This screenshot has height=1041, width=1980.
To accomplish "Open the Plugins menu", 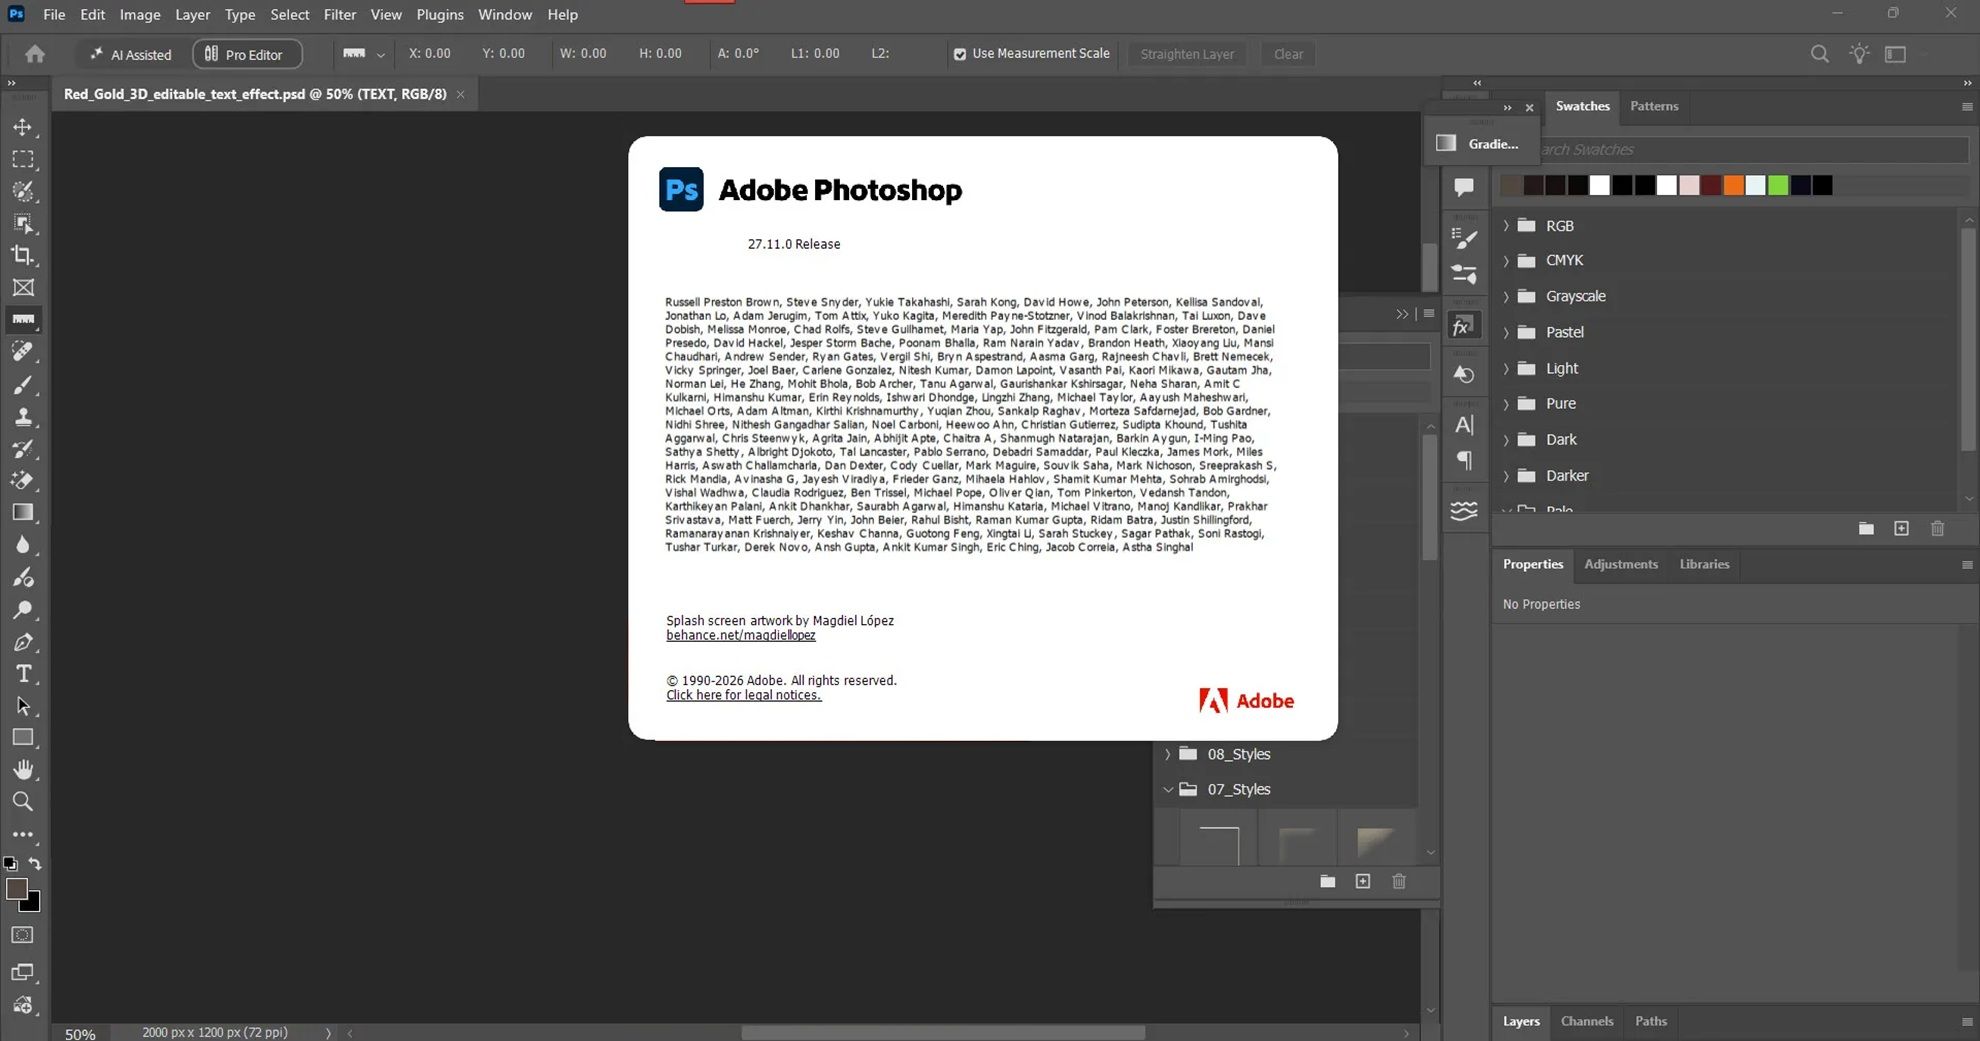I will 440,14.
